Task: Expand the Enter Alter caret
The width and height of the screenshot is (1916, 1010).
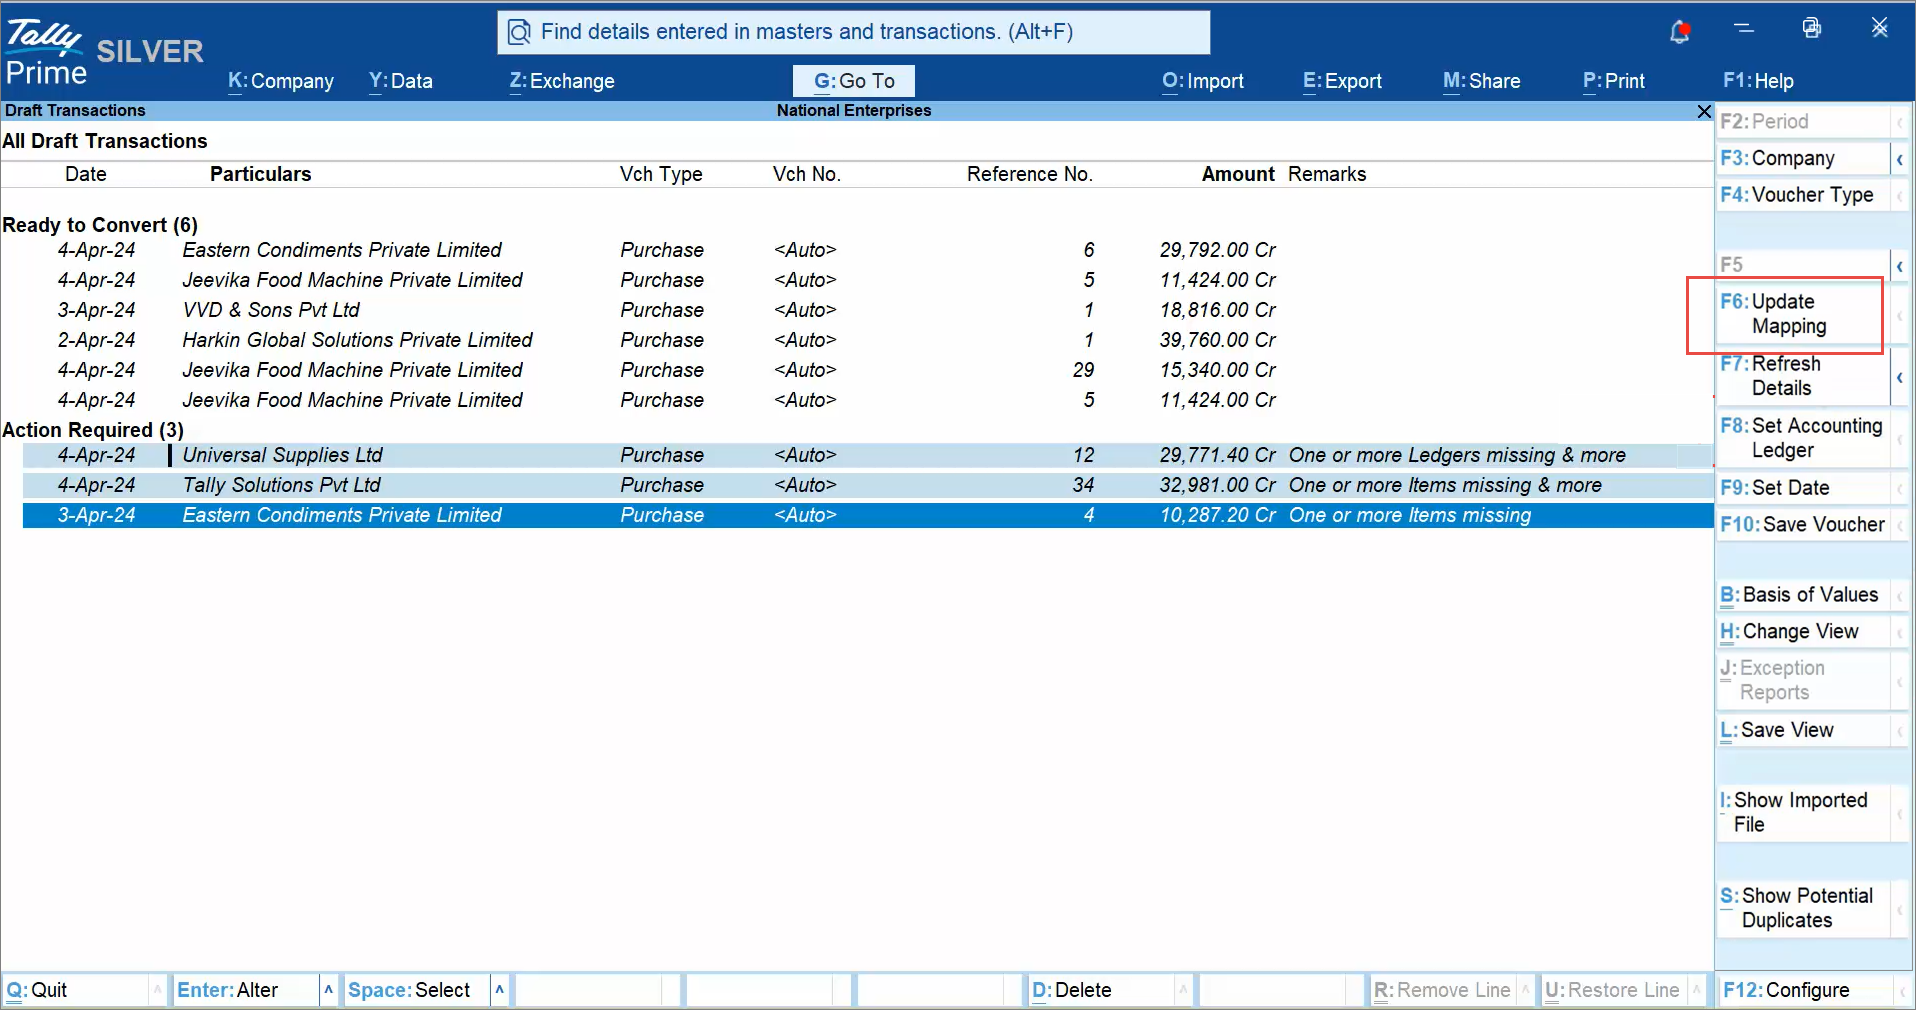Action: click(328, 990)
